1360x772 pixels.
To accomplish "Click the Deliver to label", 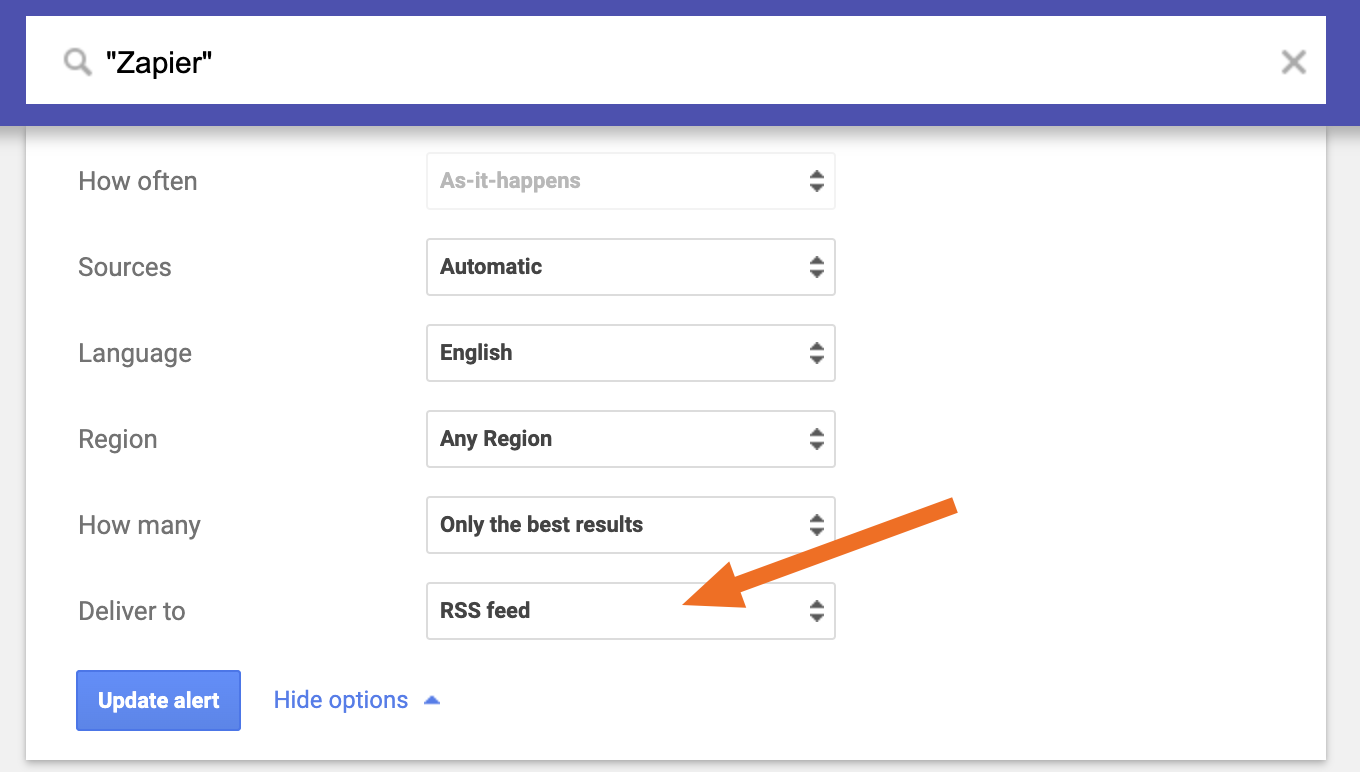I will [132, 611].
